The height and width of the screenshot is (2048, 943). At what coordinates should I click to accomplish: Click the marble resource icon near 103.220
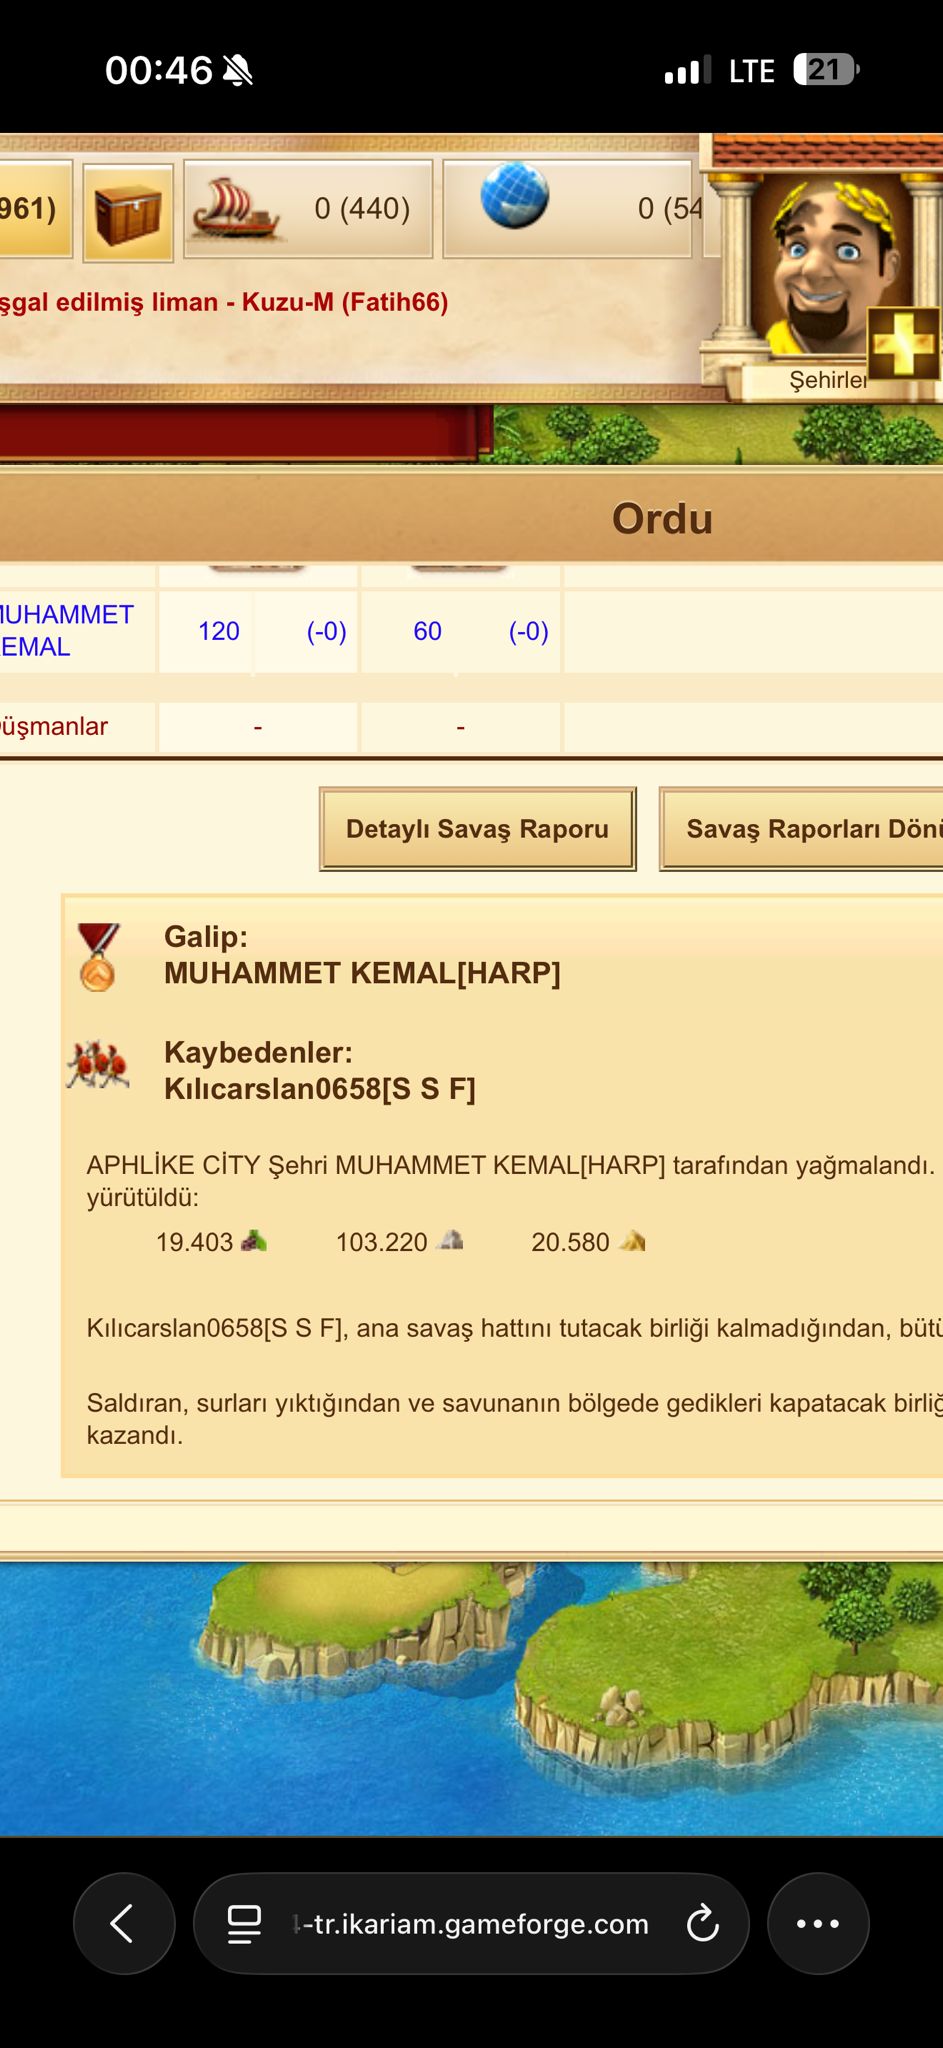451,1241
